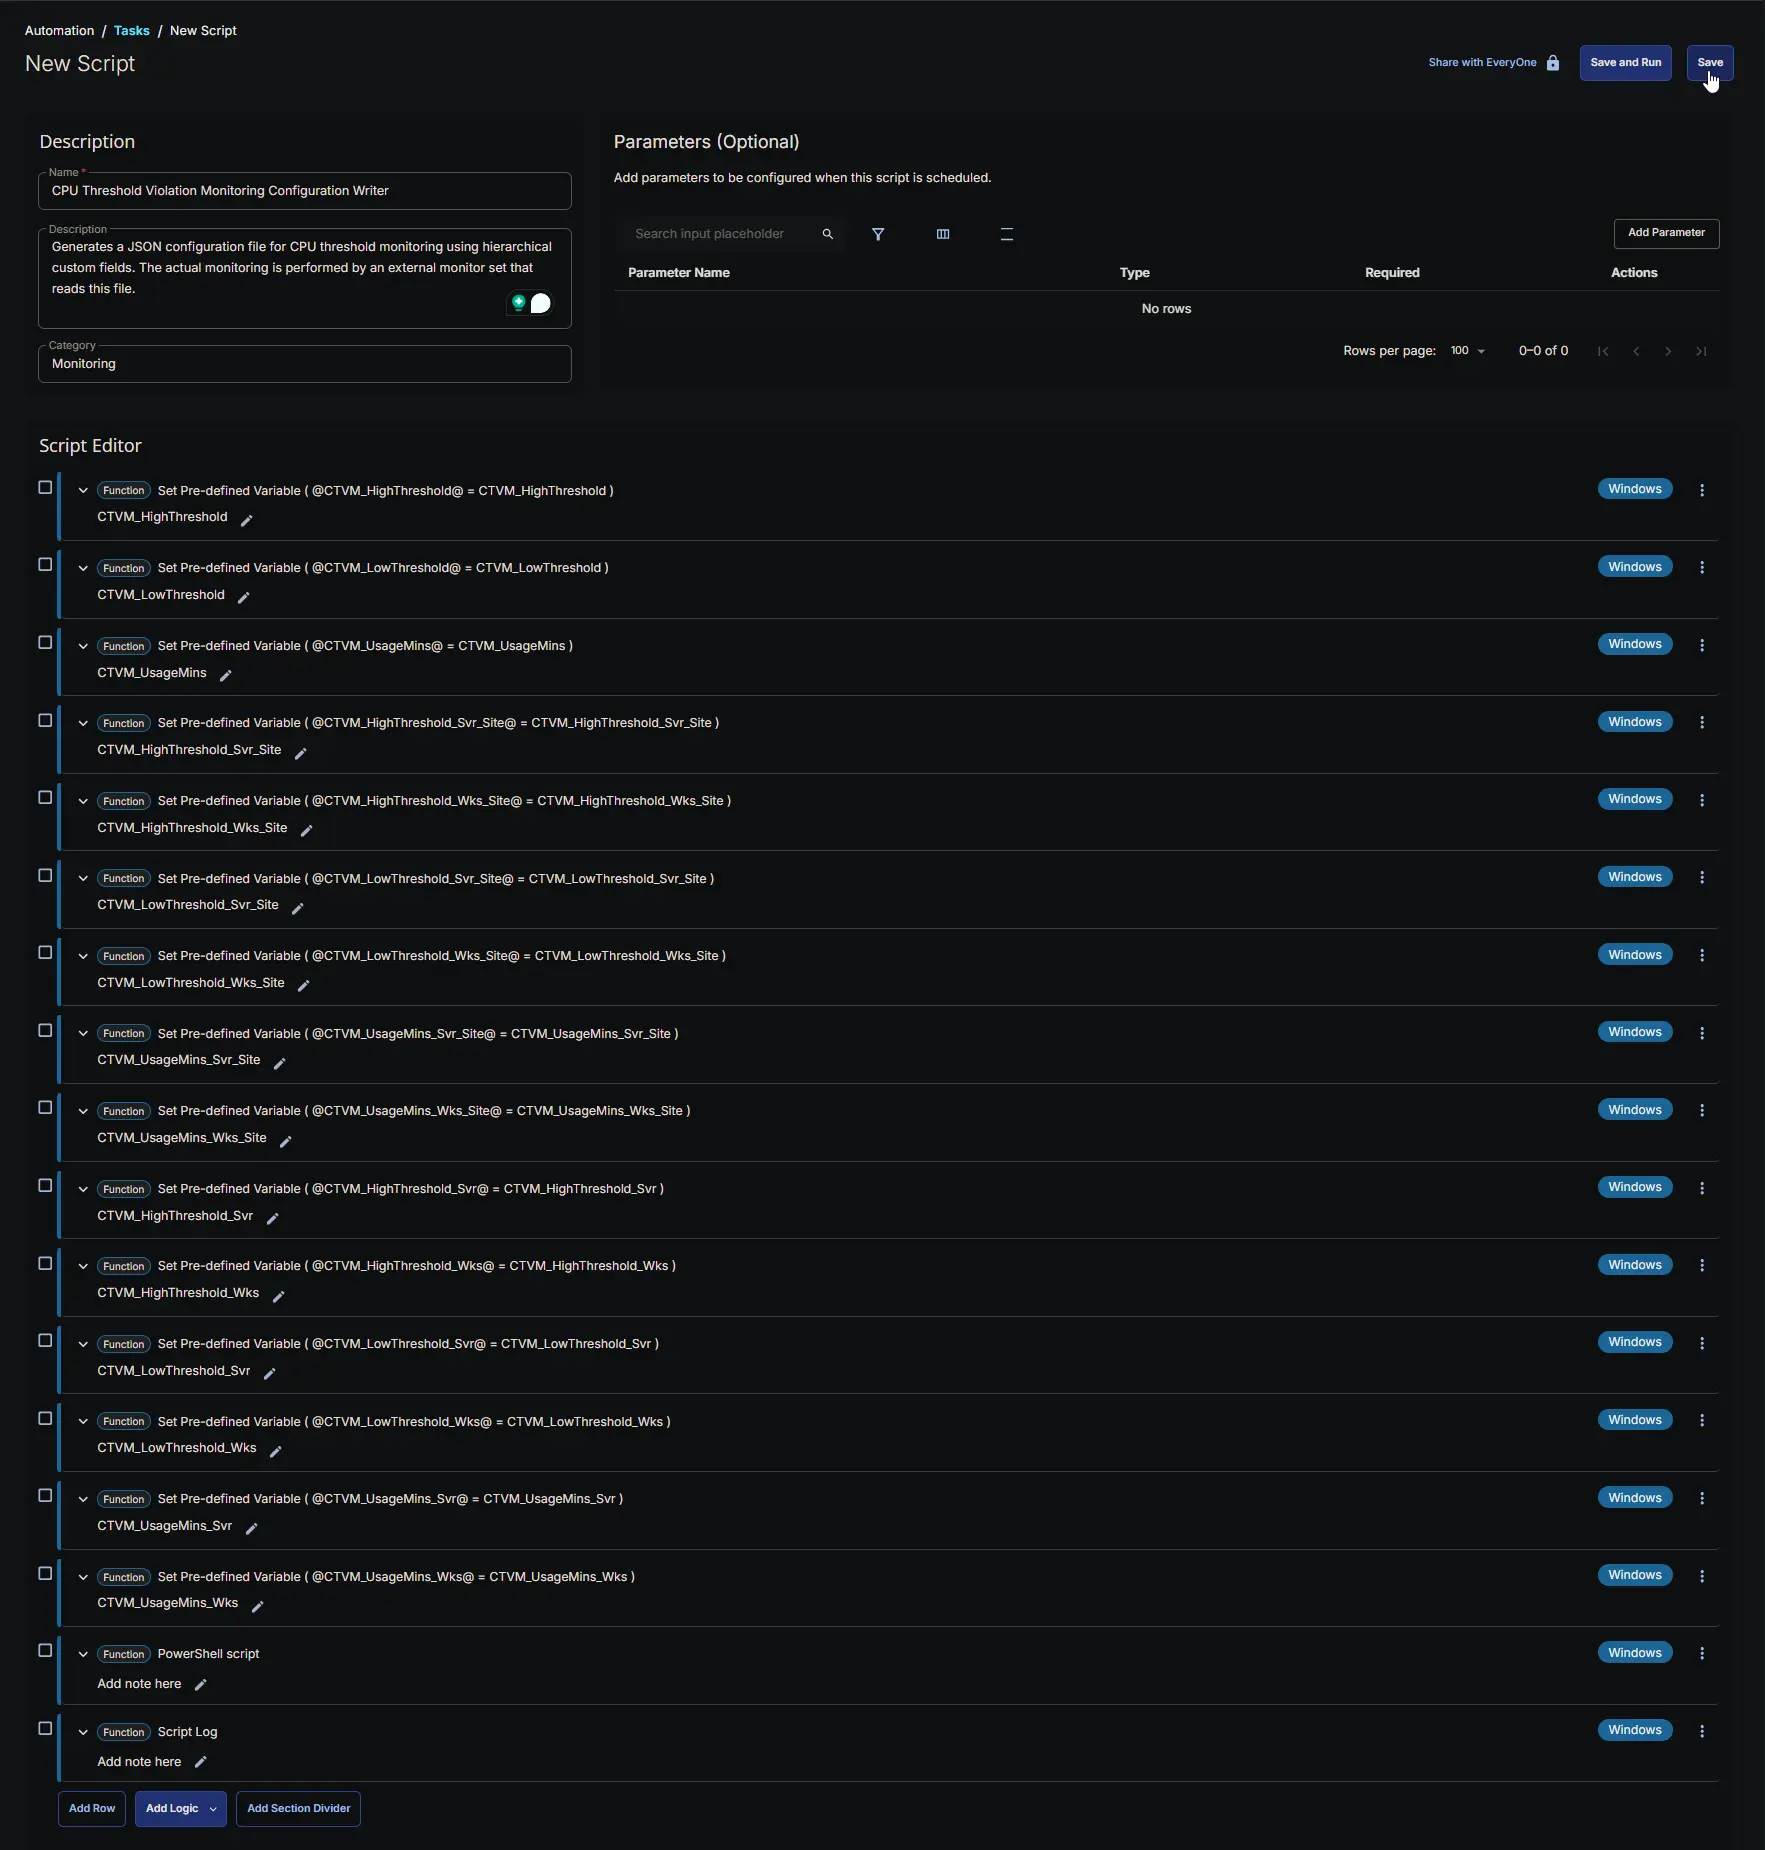Collapse the CTVM_UsageMins_Wks_Site row chevron
Image resolution: width=1765 pixels, height=1850 pixels.
coord(83,1111)
